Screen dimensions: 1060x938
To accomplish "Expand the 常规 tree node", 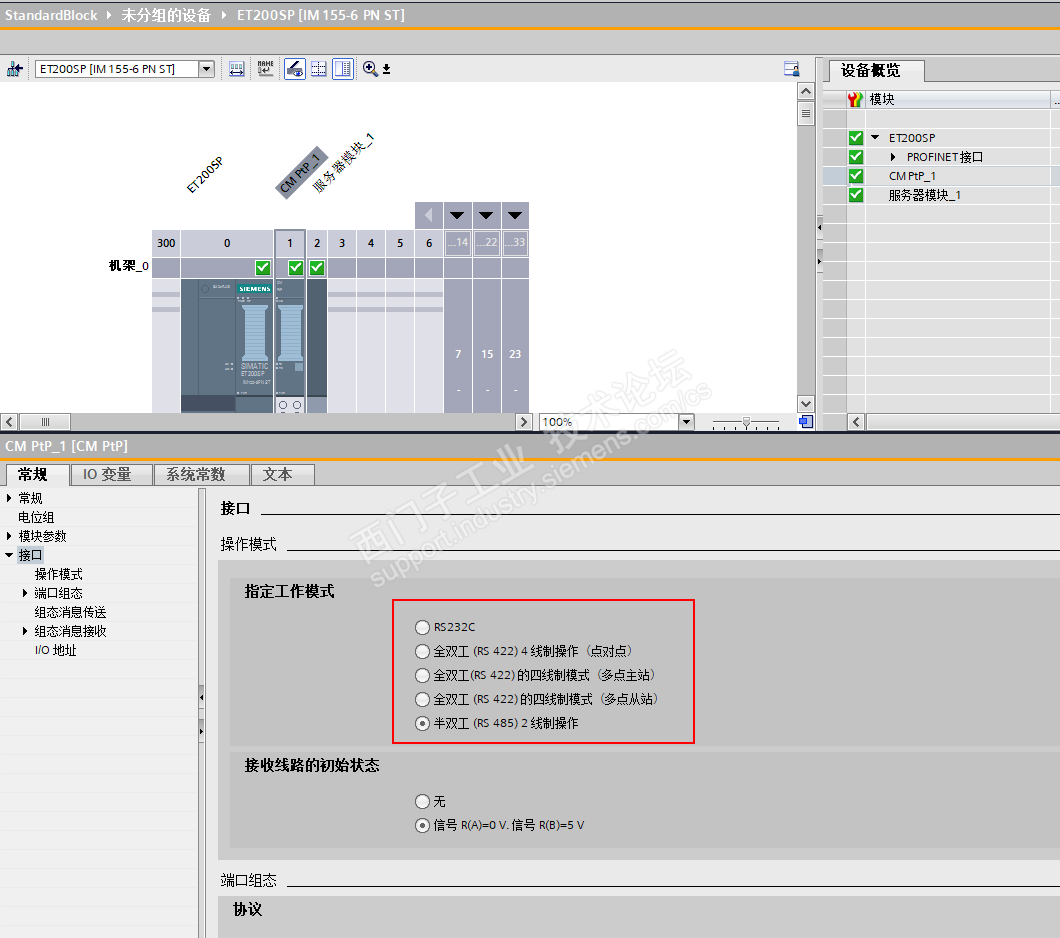I will tap(9, 498).
